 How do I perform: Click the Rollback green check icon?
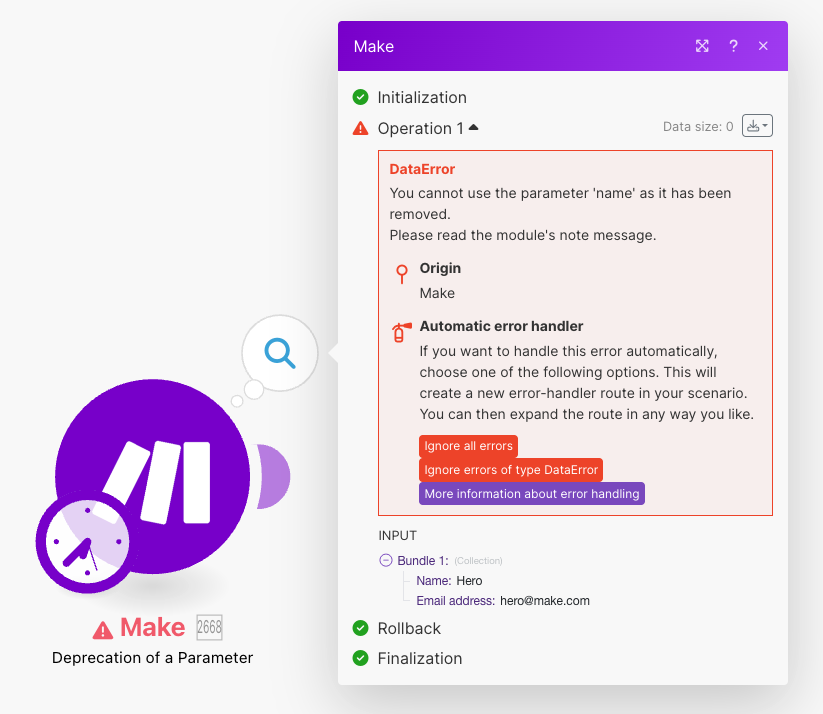click(361, 628)
